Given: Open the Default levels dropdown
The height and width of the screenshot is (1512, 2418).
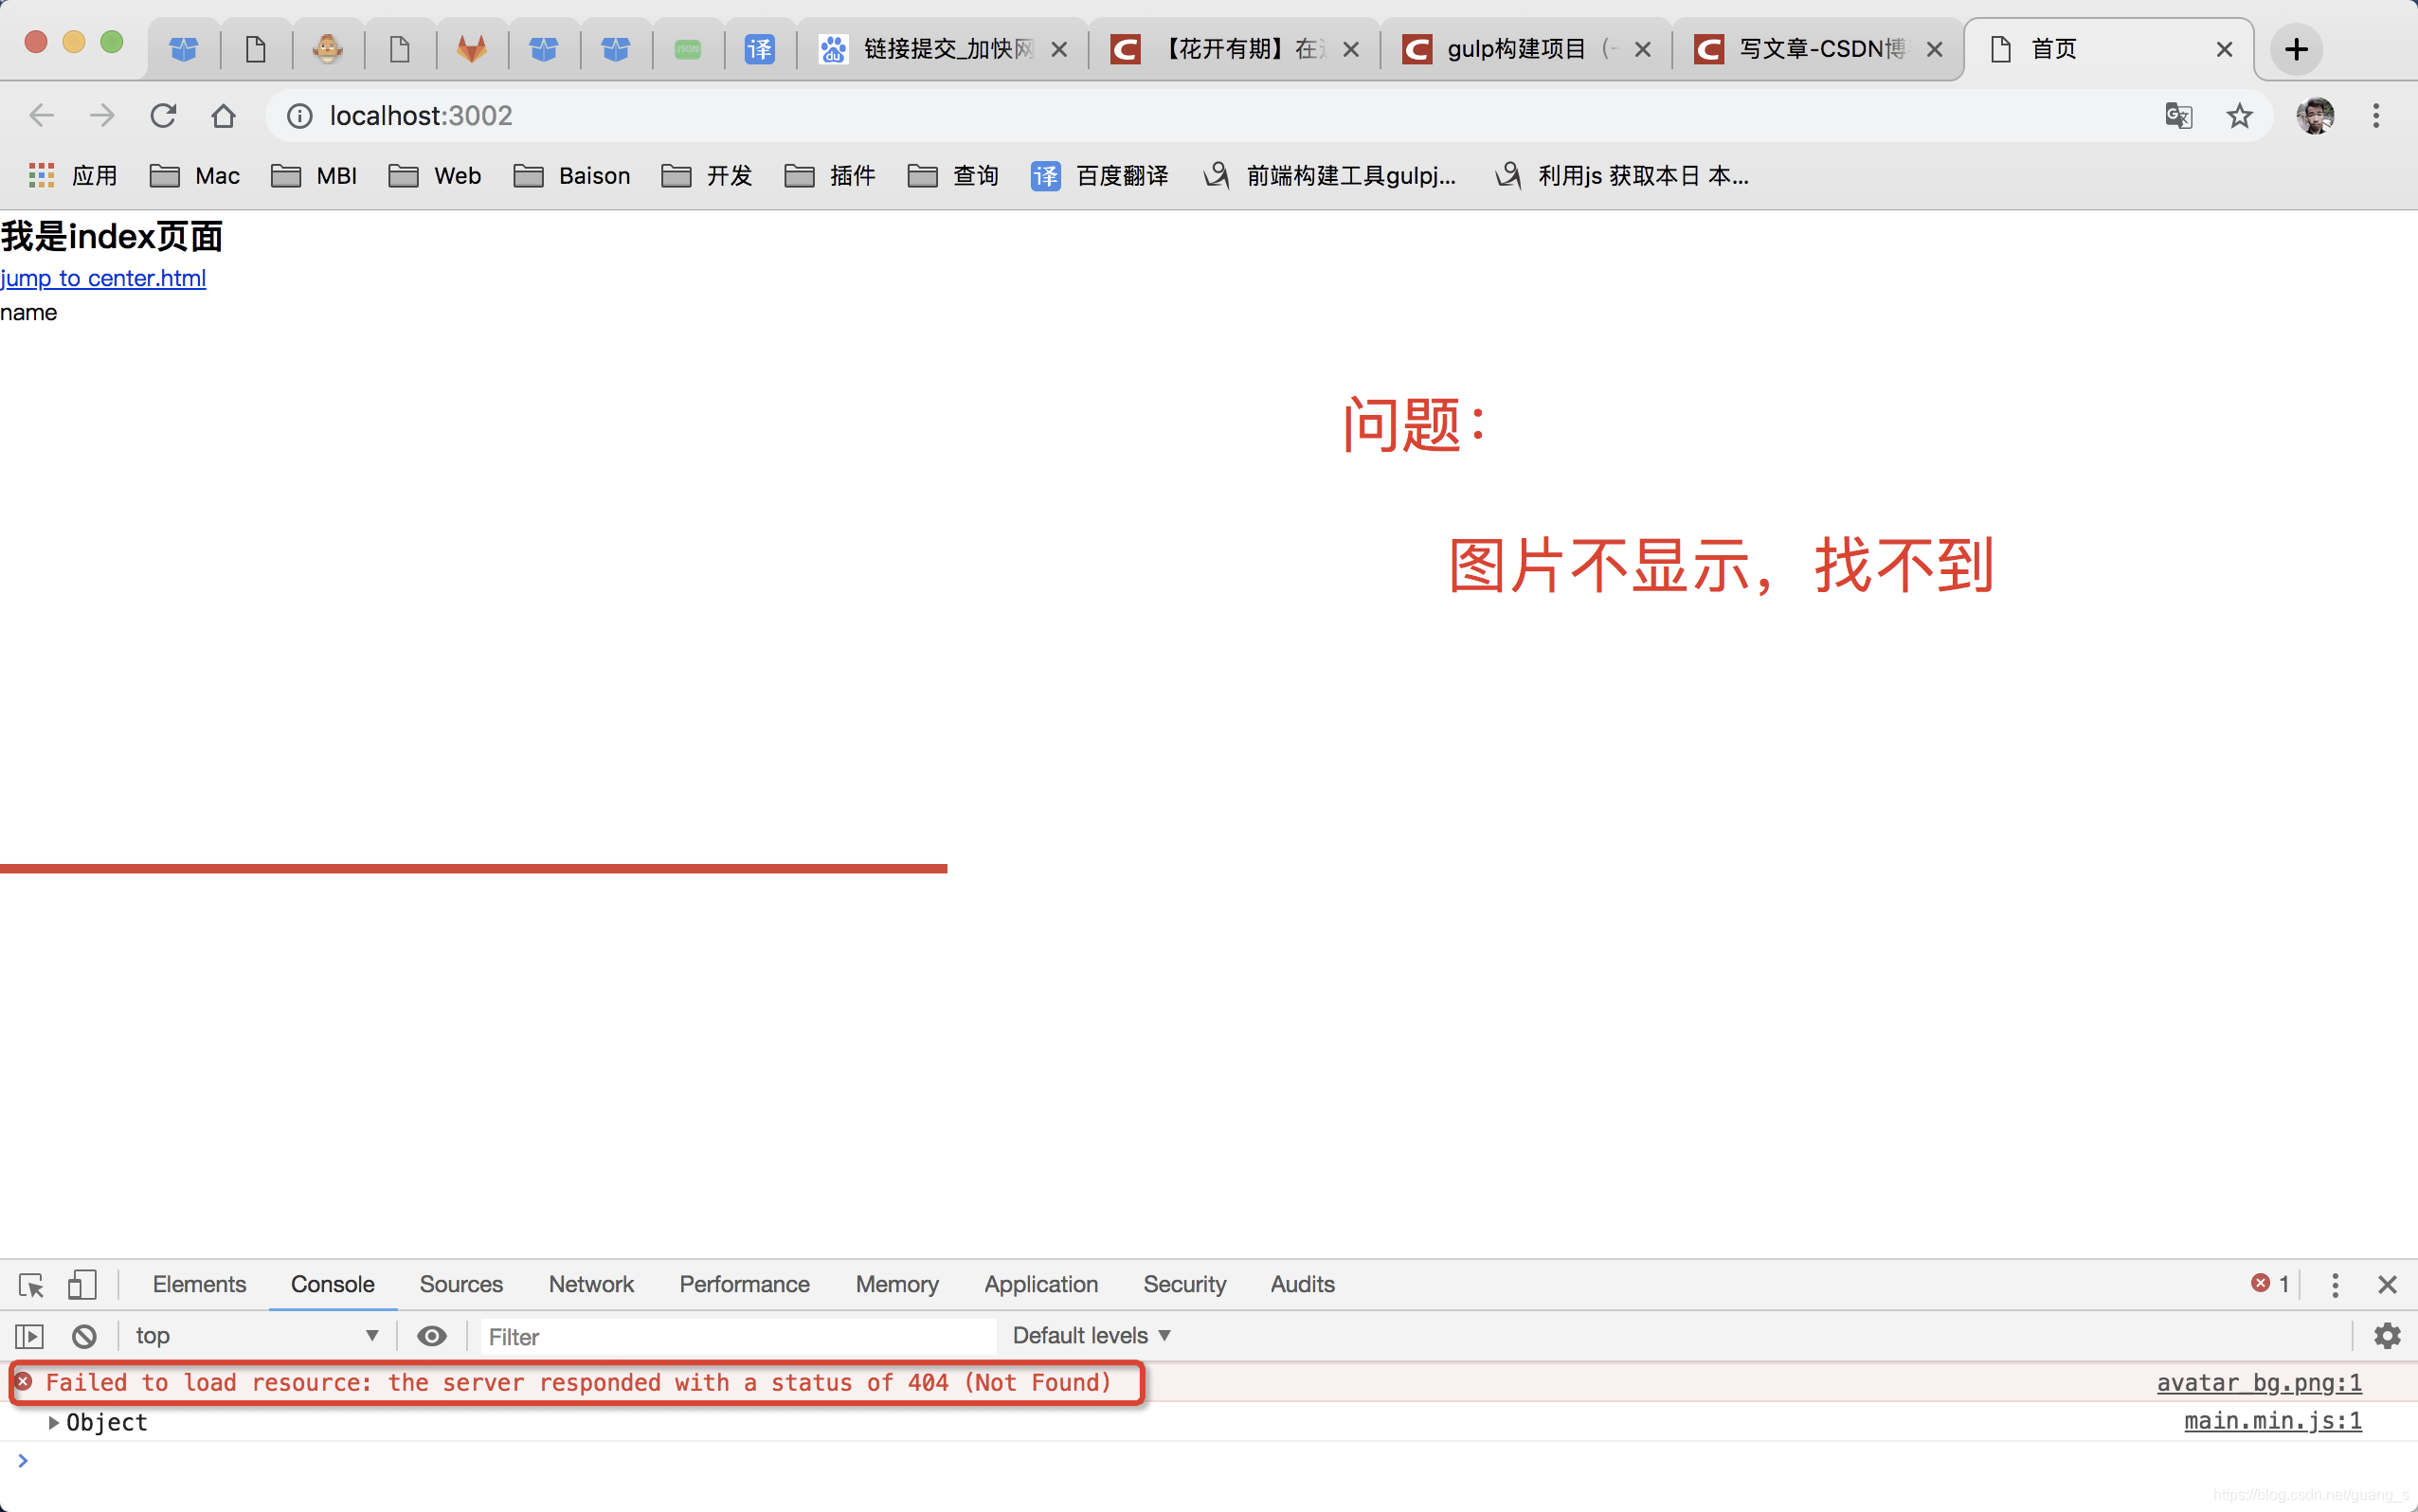Looking at the screenshot, I should pos(1089,1334).
